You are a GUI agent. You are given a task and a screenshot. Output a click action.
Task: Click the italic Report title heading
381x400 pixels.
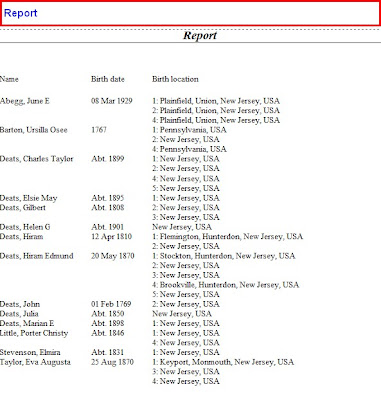tap(200, 35)
